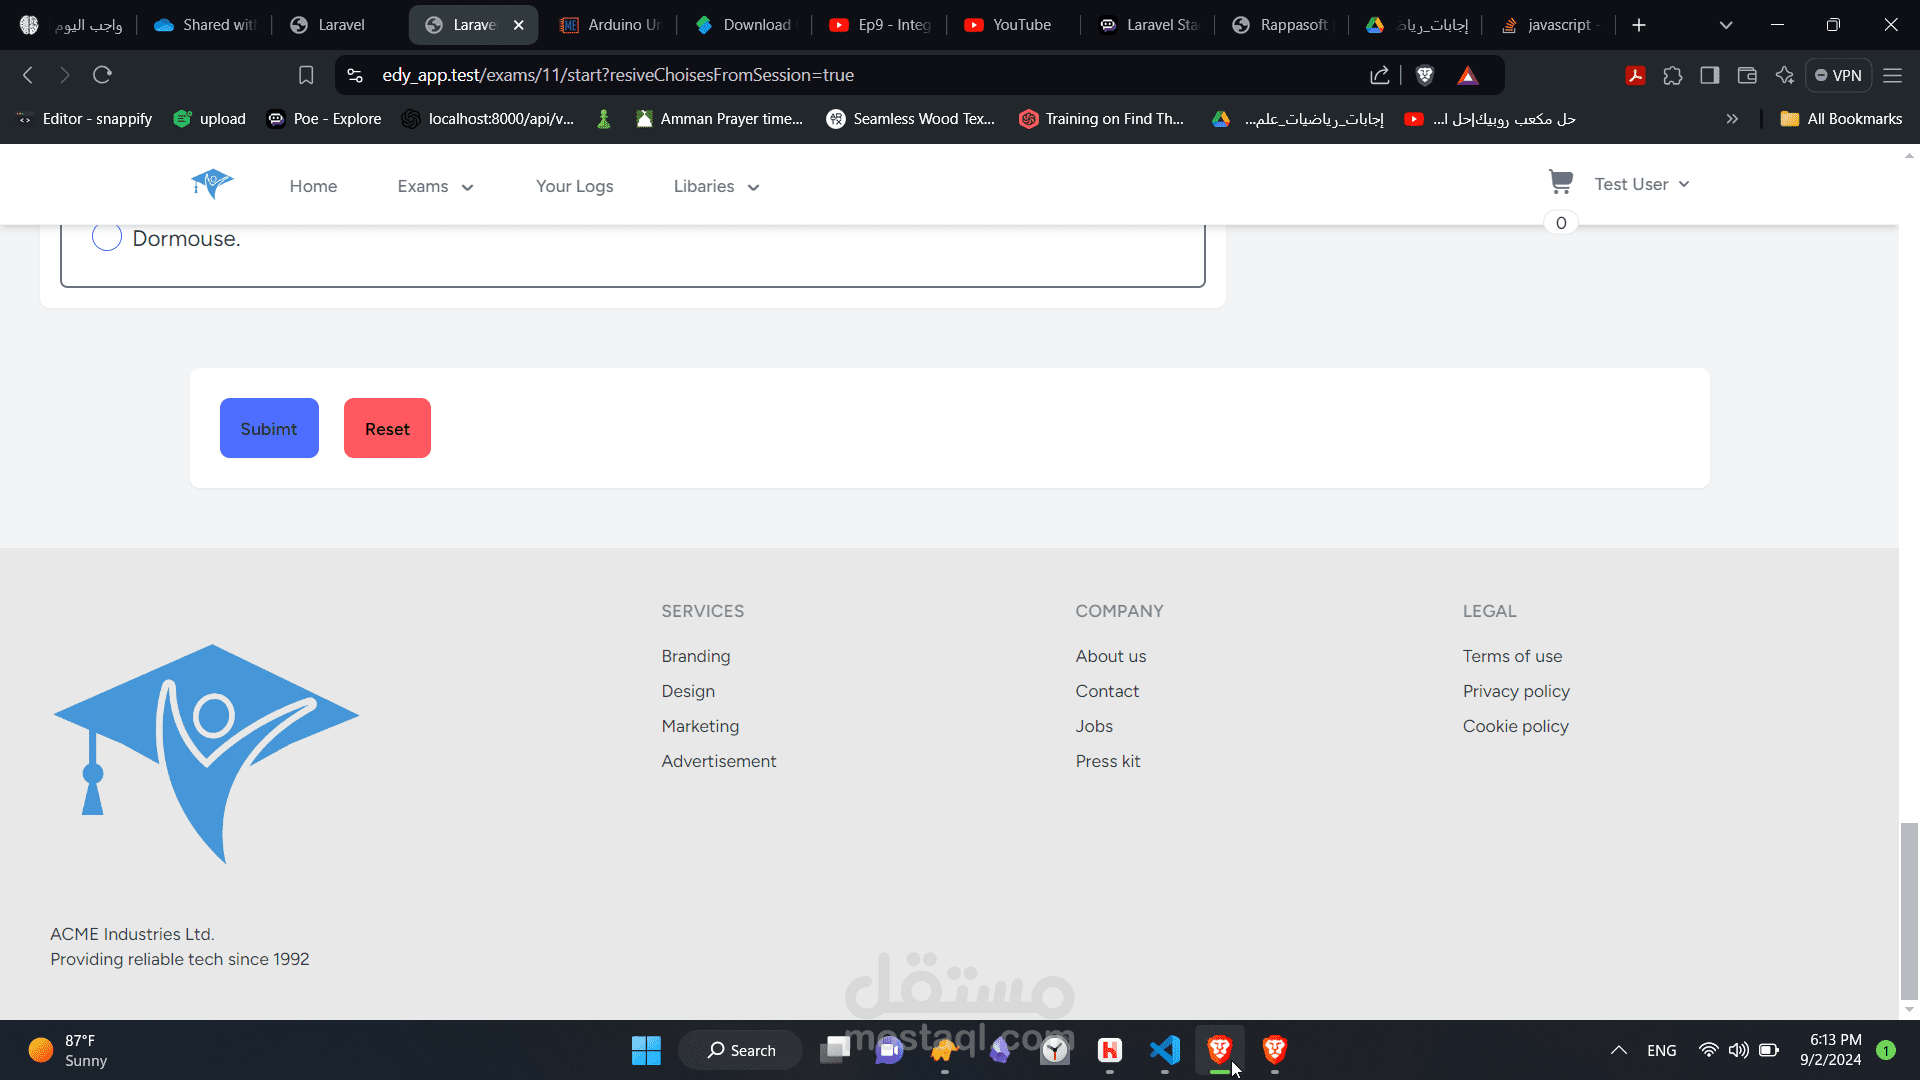
Task: Open Visual Studio Code from taskbar
Action: coord(1165,1050)
